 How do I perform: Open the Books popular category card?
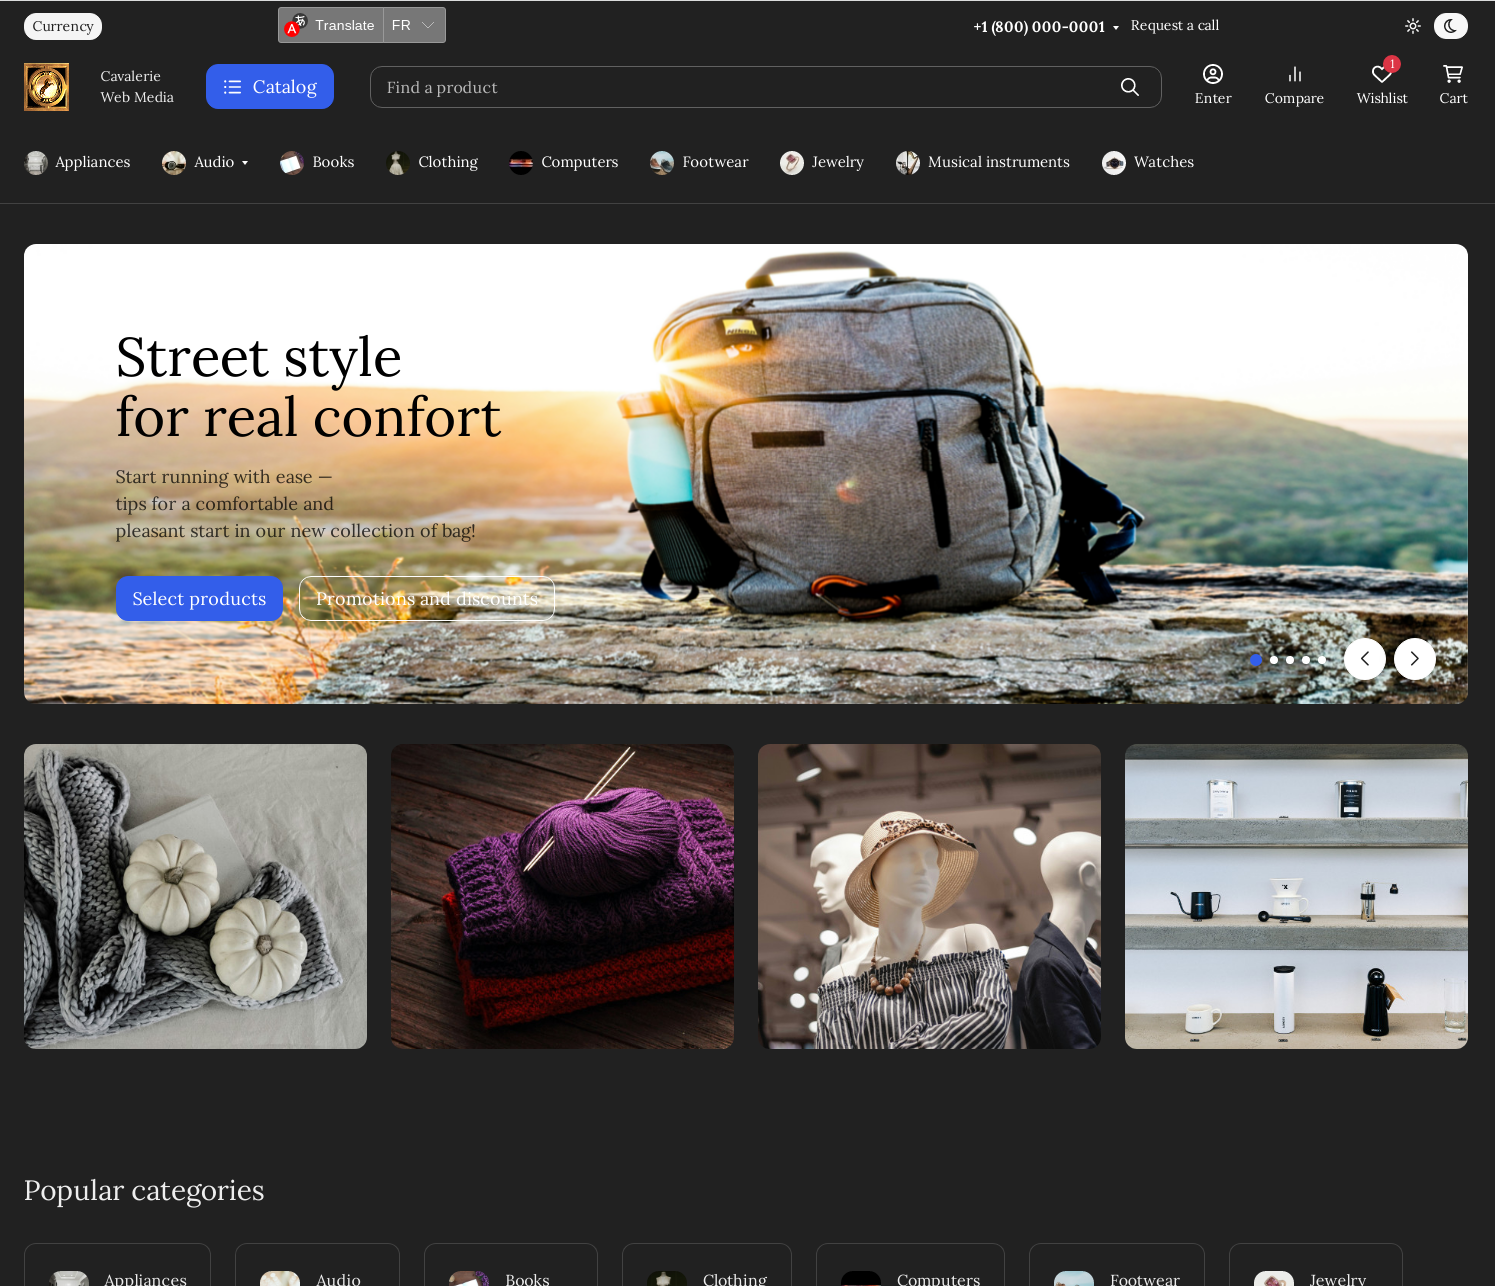511,1265
